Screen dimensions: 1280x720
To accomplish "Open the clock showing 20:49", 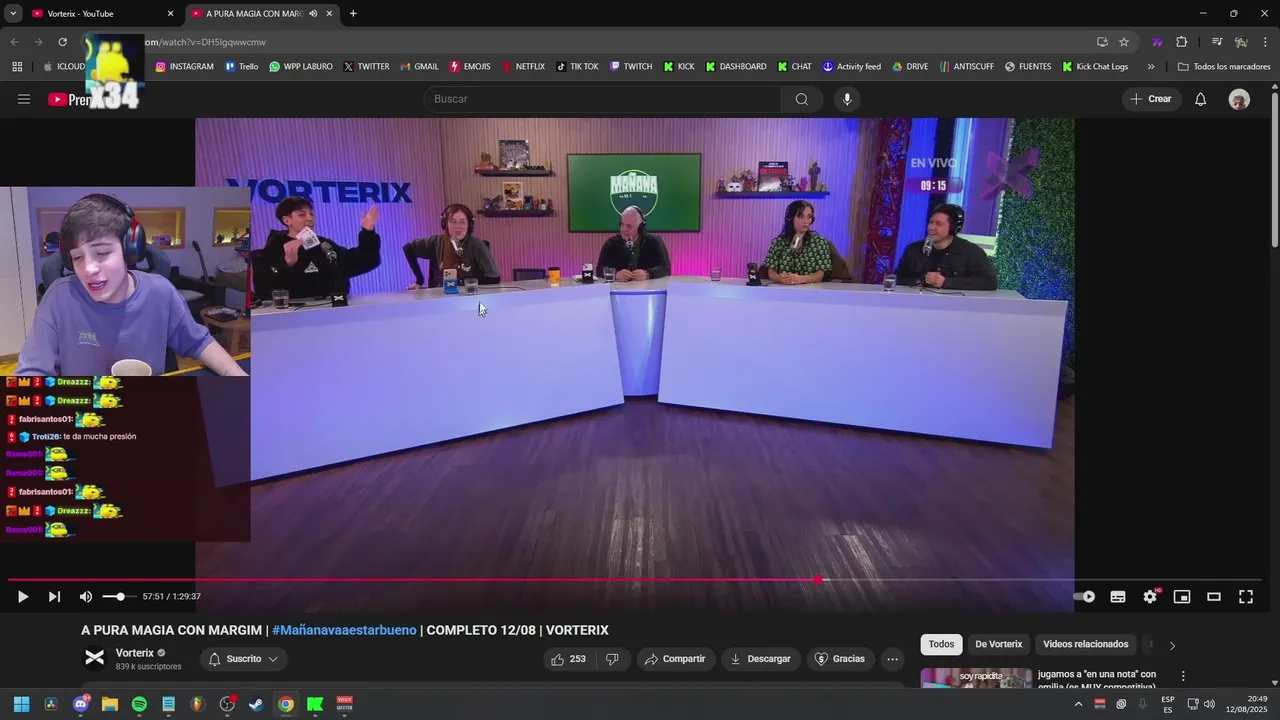I will [1248, 704].
